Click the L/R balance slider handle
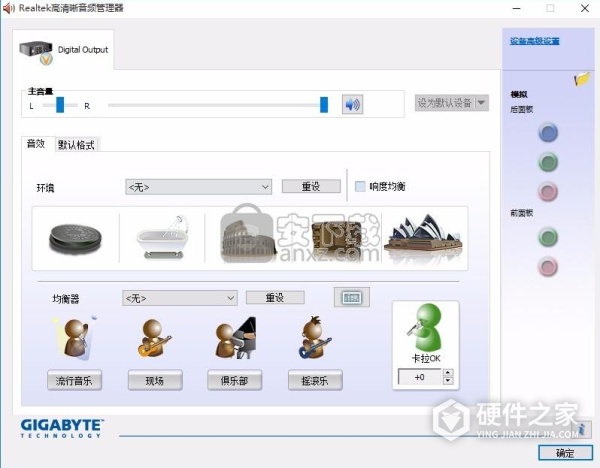Image resolution: width=600 pixels, height=468 pixels. coord(60,104)
